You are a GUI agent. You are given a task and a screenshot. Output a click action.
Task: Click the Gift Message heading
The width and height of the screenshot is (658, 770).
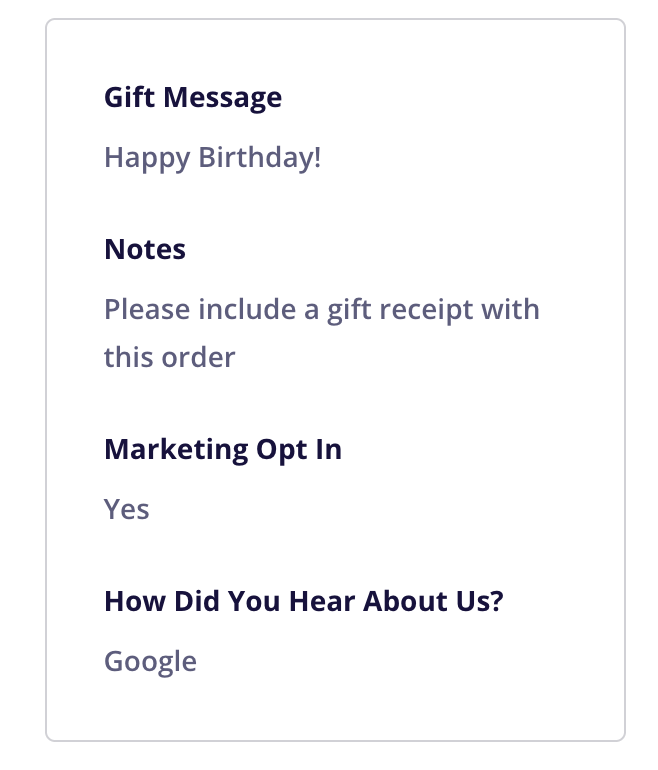point(193,98)
